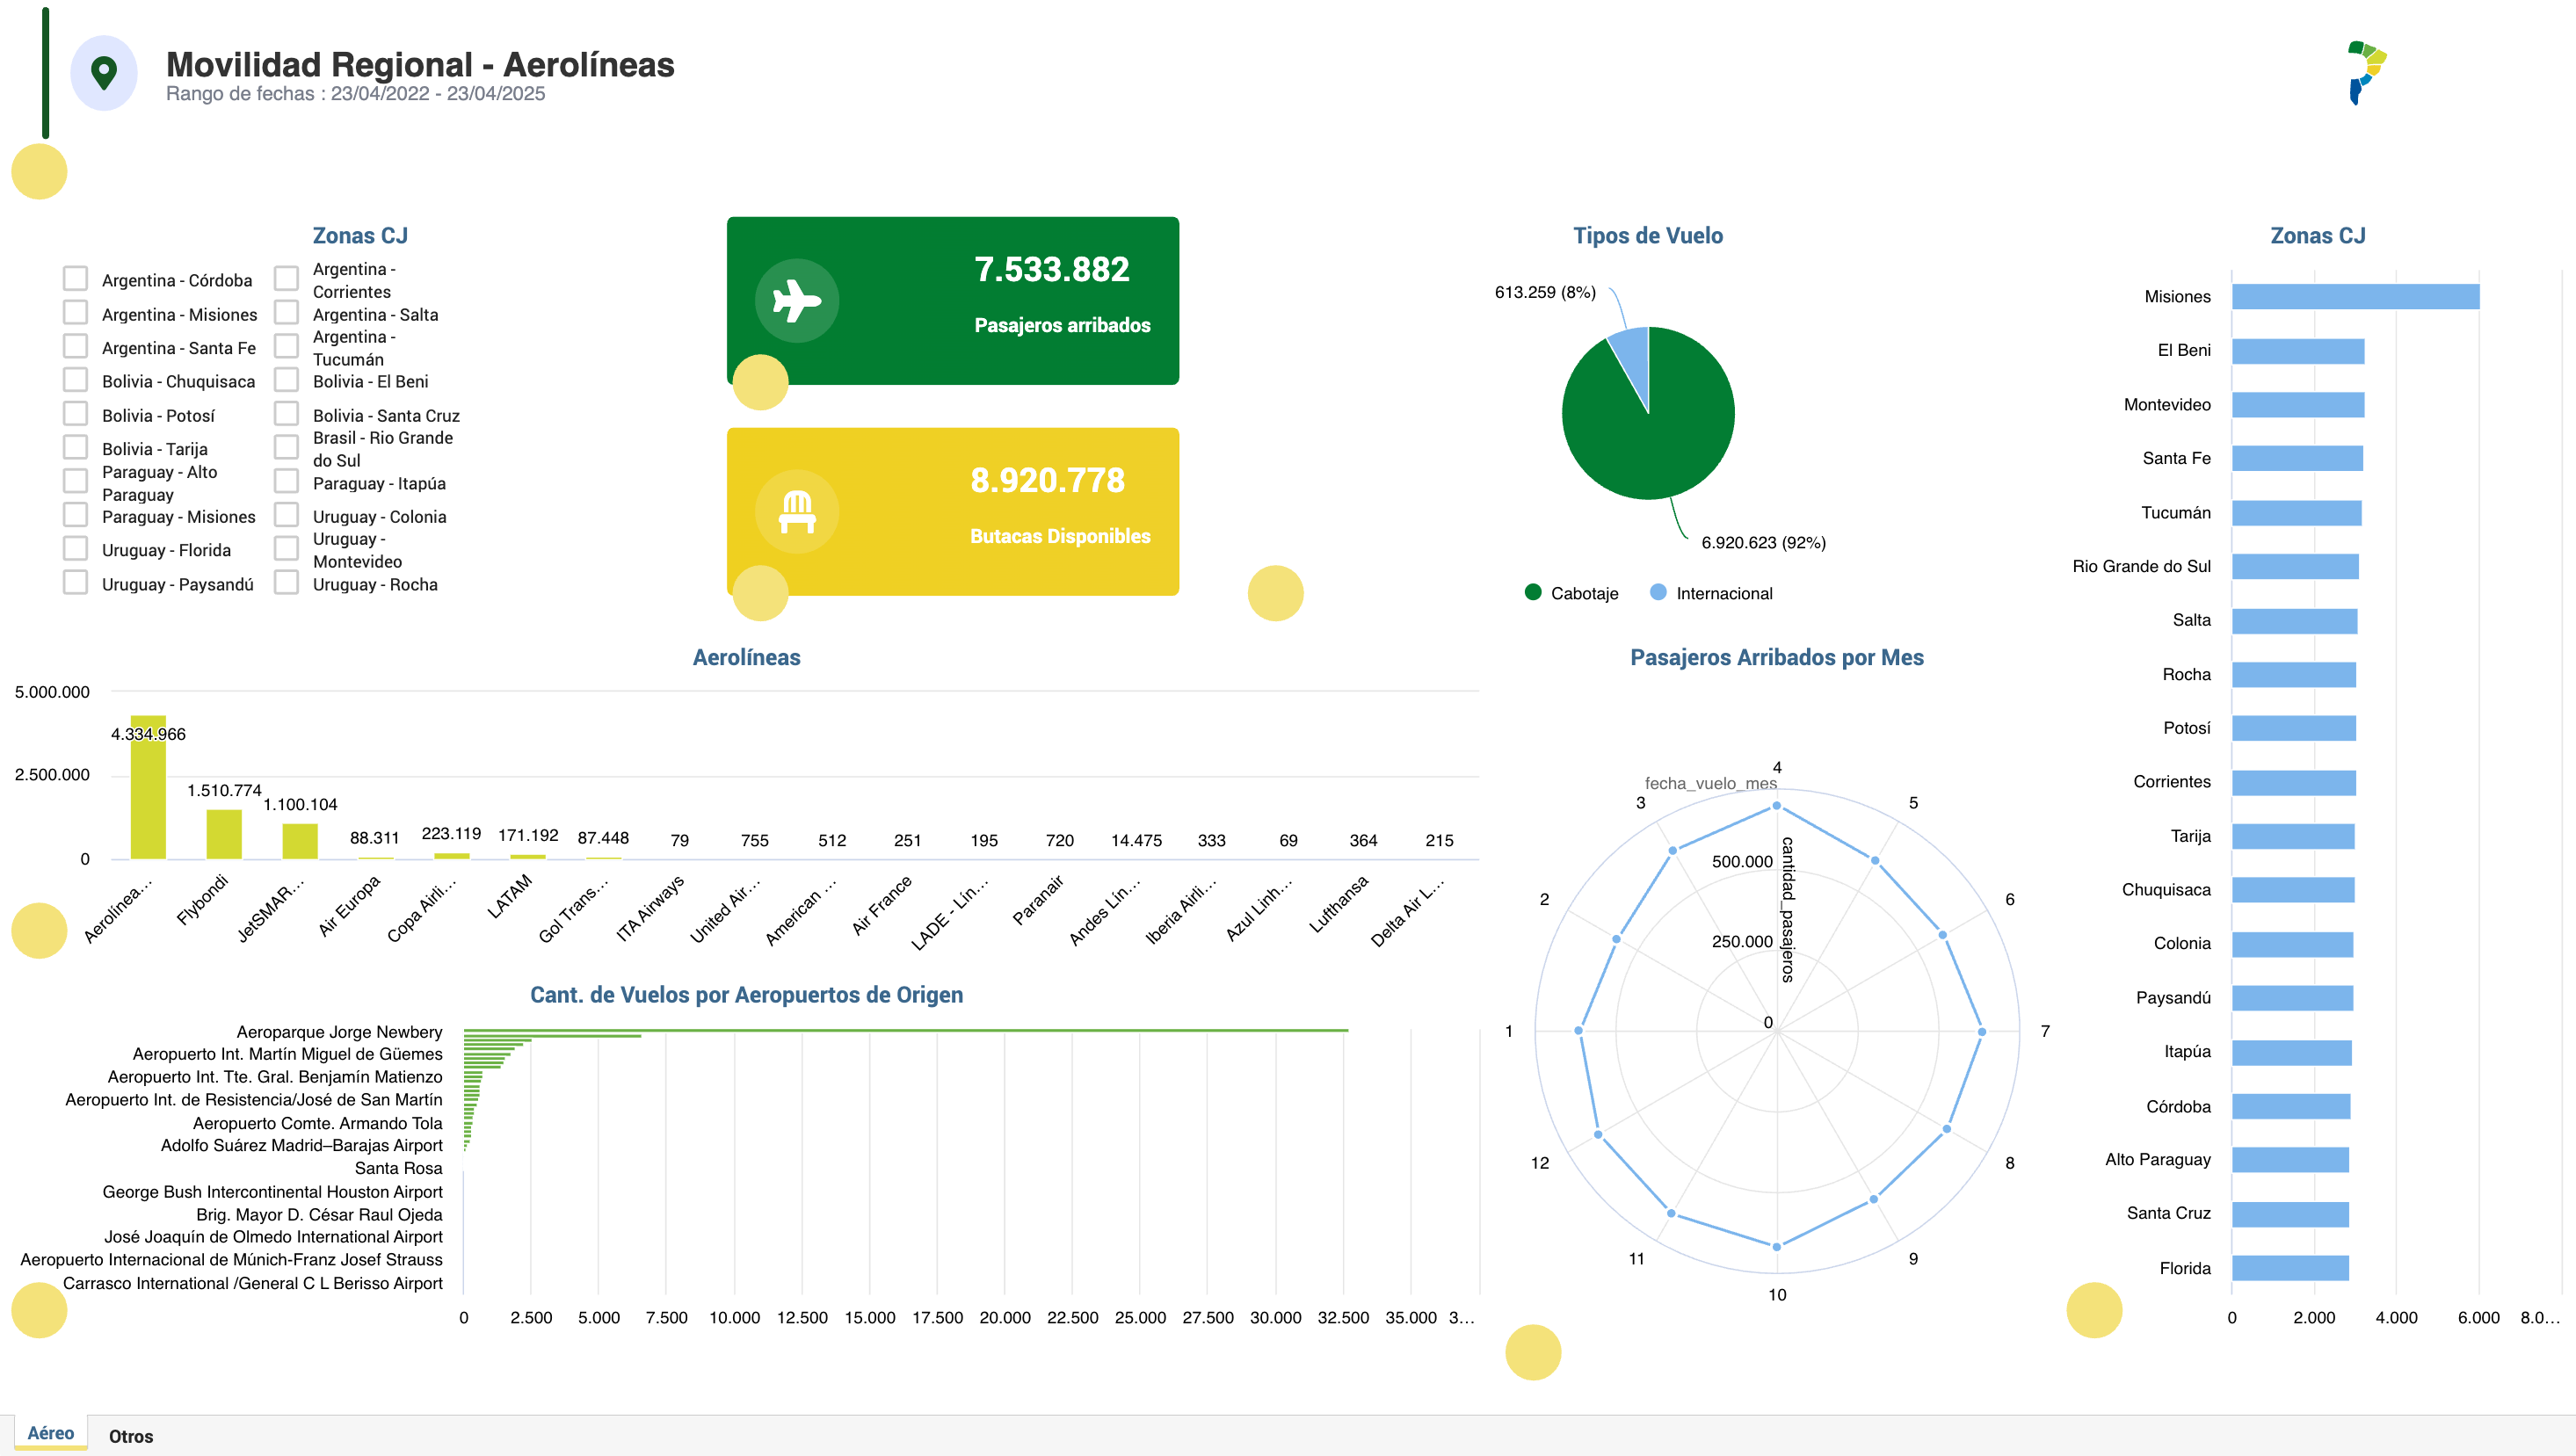Click yellow circle below the radar chart
Image resolution: width=2576 pixels, height=1456 pixels.
click(1532, 1352)
